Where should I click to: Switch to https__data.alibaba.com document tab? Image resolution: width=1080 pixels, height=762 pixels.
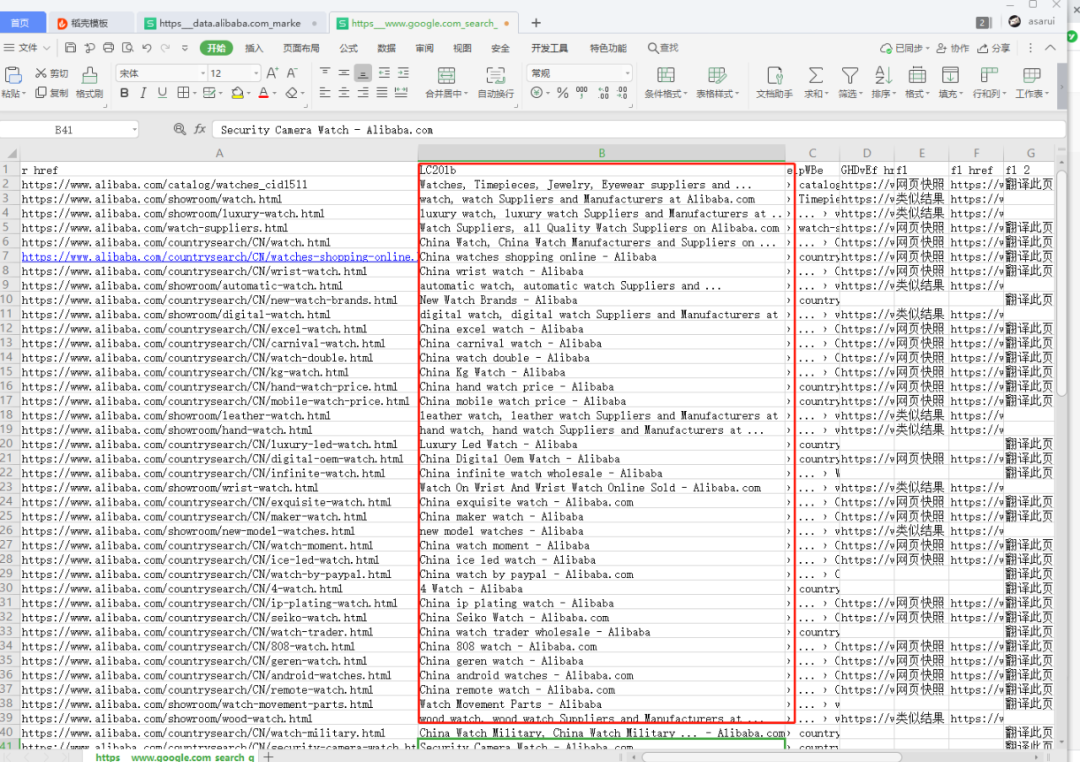[229, 23]
